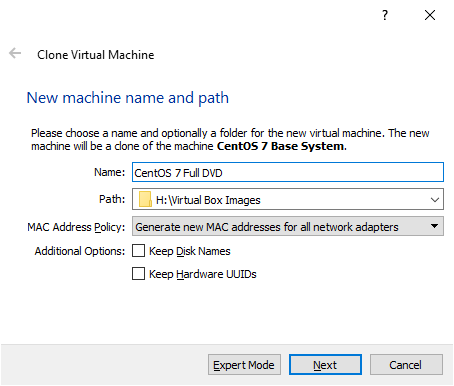Click the 'New machine name and path' heading
Image resolution: width=454 pixels, height=386 pixels.
pyautogui.click(x=128, y=98)
